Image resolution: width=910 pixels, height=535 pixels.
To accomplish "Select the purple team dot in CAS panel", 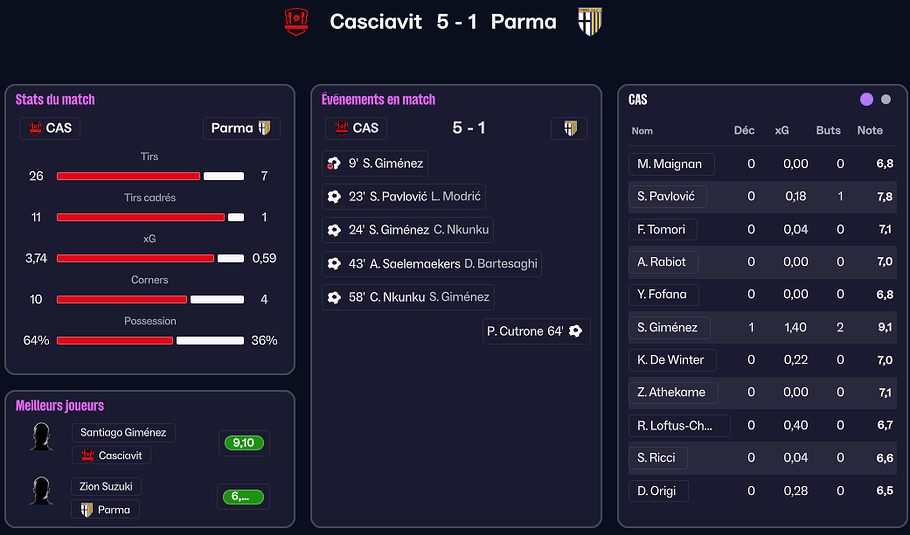I will [x=866, y=99].
